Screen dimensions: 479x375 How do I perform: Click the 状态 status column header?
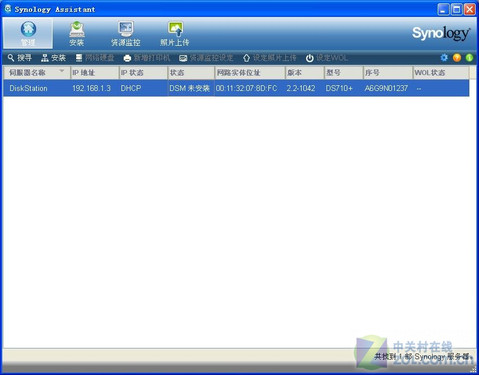(191, 72)
